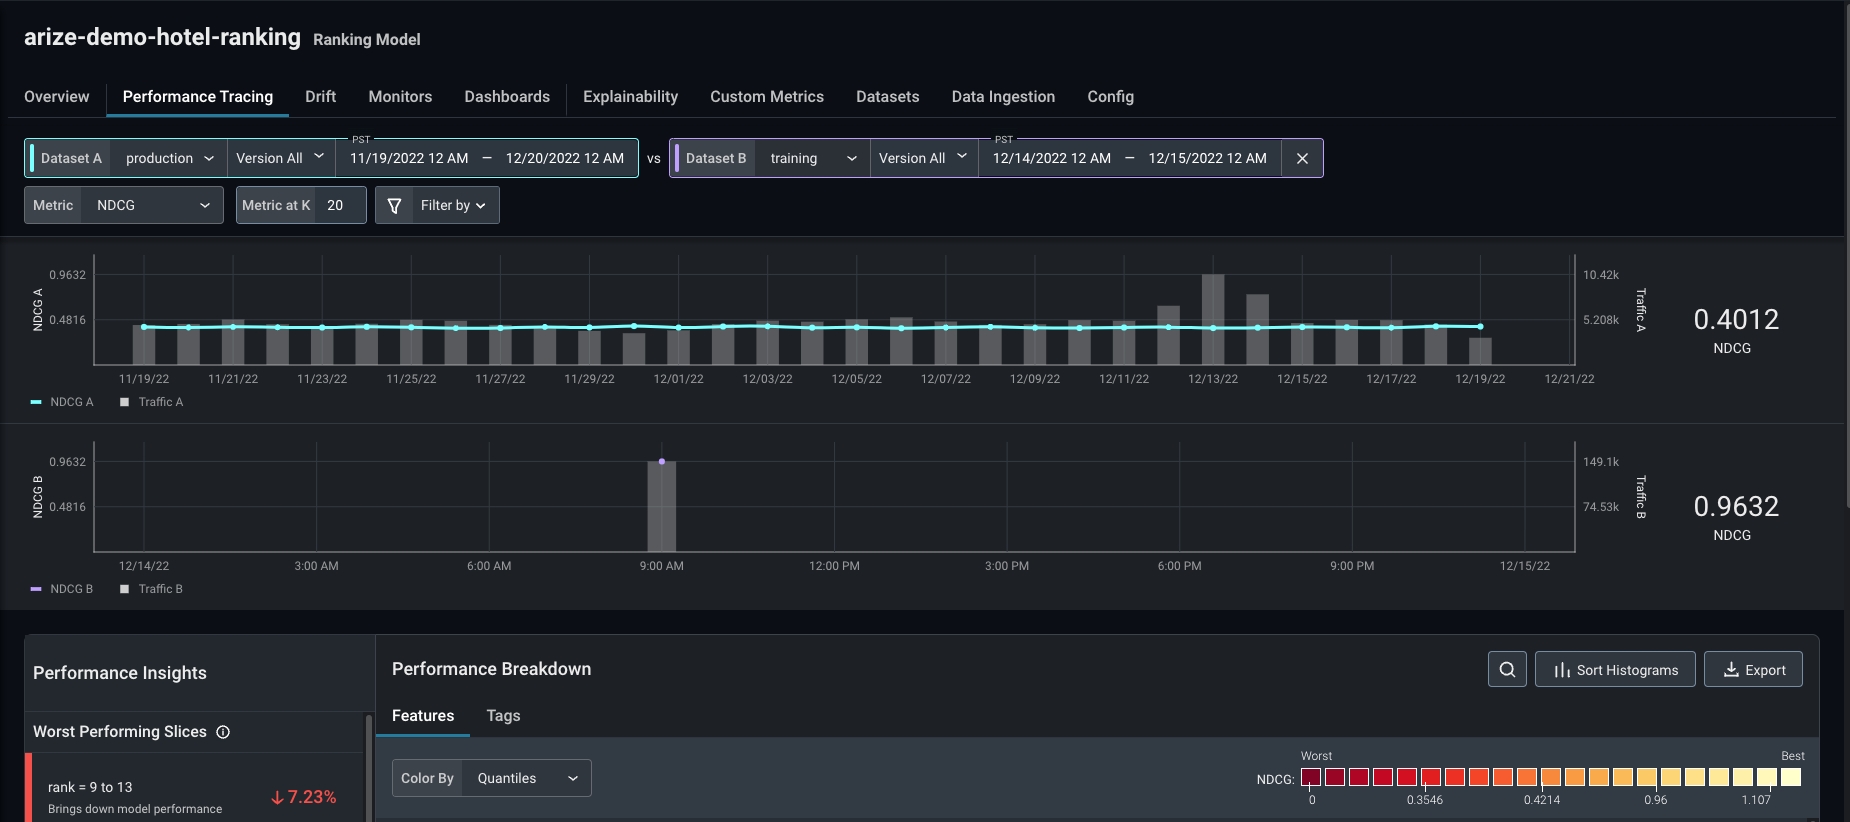Open the Metric NDCG dropdown
The height and width of the screenshot is (822, 1850).
tap(152, 205)
